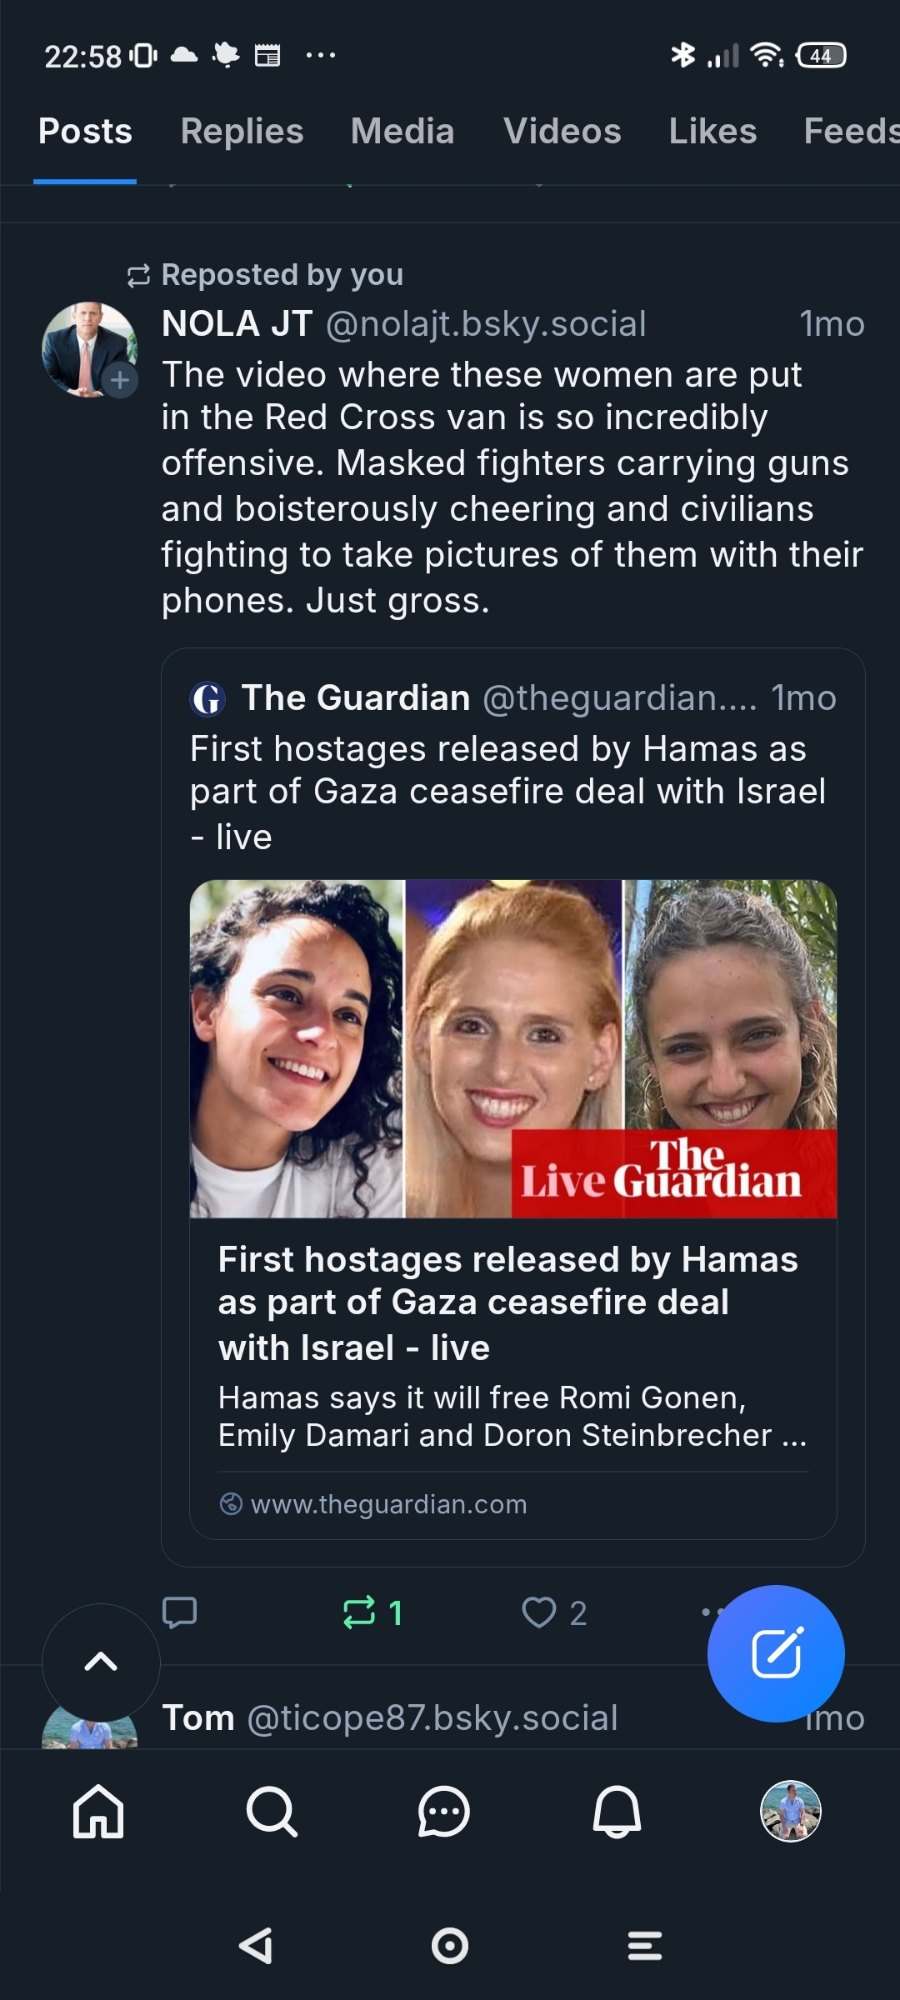Tap the blue compose new post button
Screen dimensions: 900x2000
[x=776, y=1653]
